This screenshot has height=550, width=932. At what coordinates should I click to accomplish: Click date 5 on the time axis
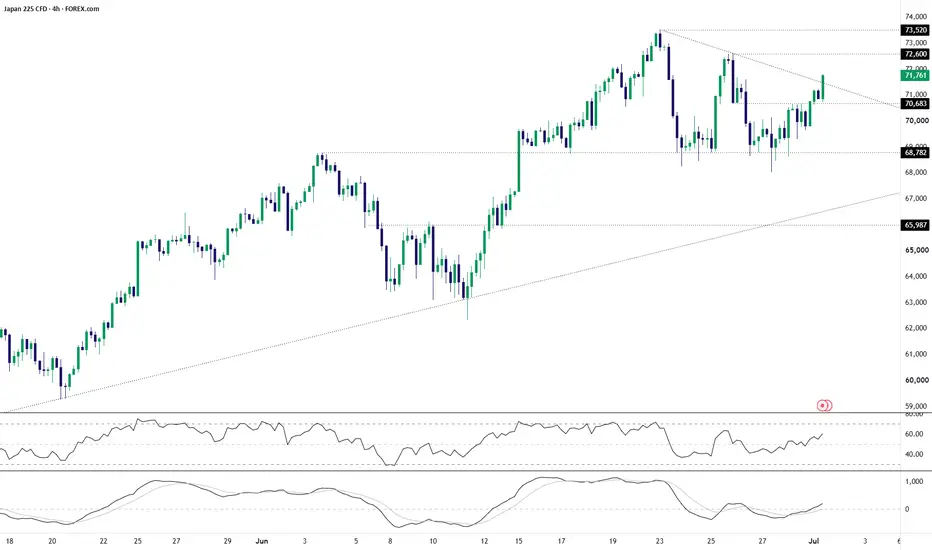tap(356, 541)
